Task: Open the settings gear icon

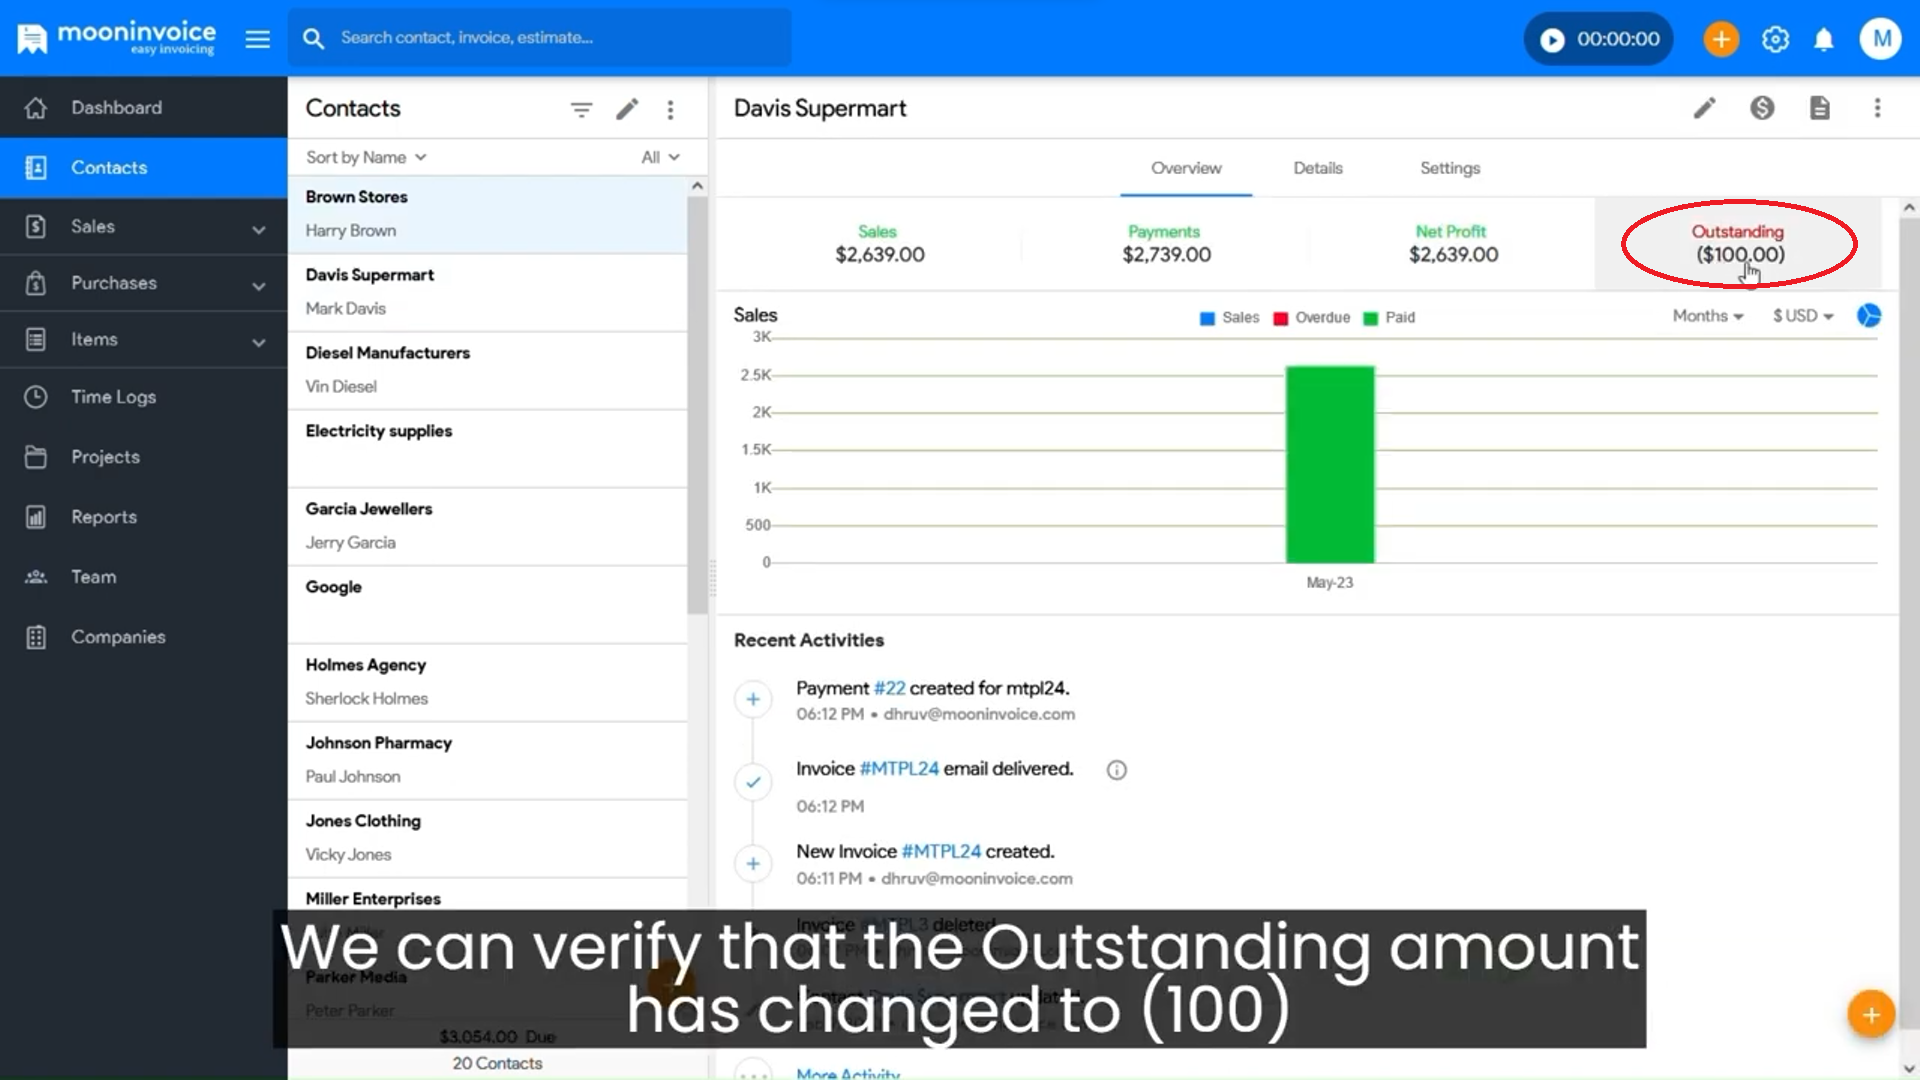Action: point(1775,39)
